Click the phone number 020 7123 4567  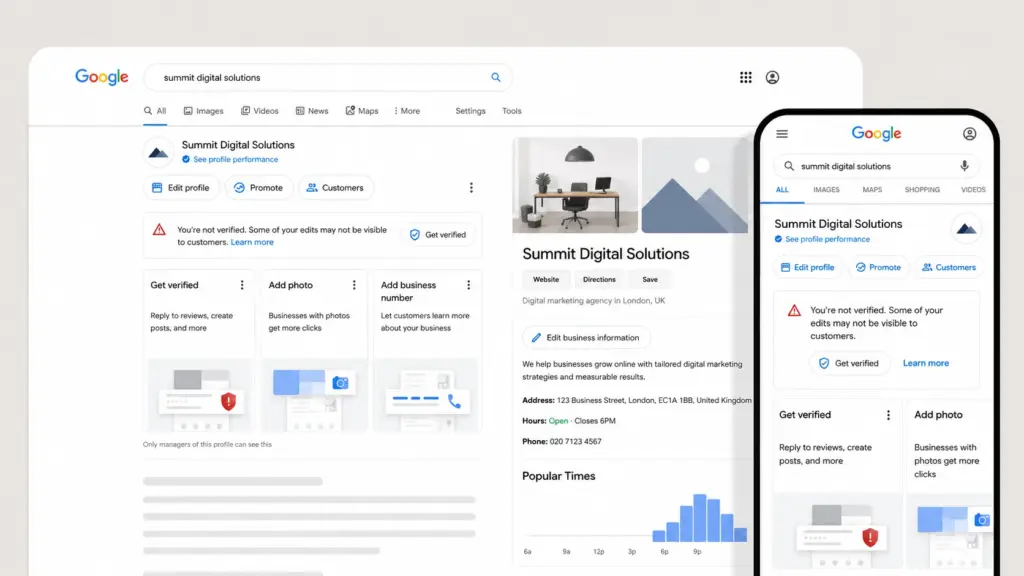click(575, 441)
